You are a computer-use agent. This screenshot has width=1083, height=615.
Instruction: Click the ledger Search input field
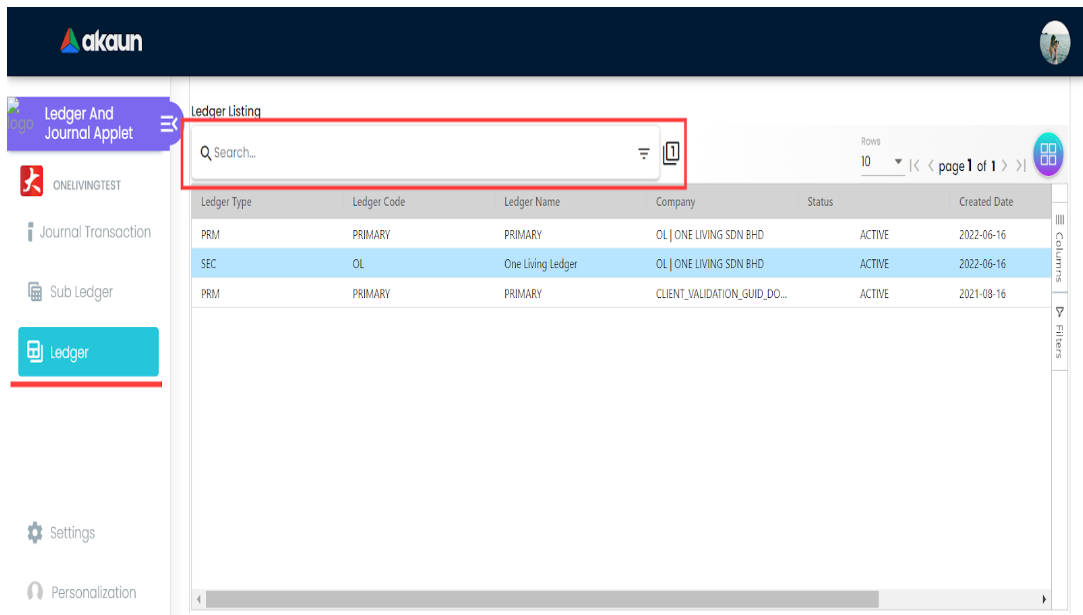tap(420, 153)
